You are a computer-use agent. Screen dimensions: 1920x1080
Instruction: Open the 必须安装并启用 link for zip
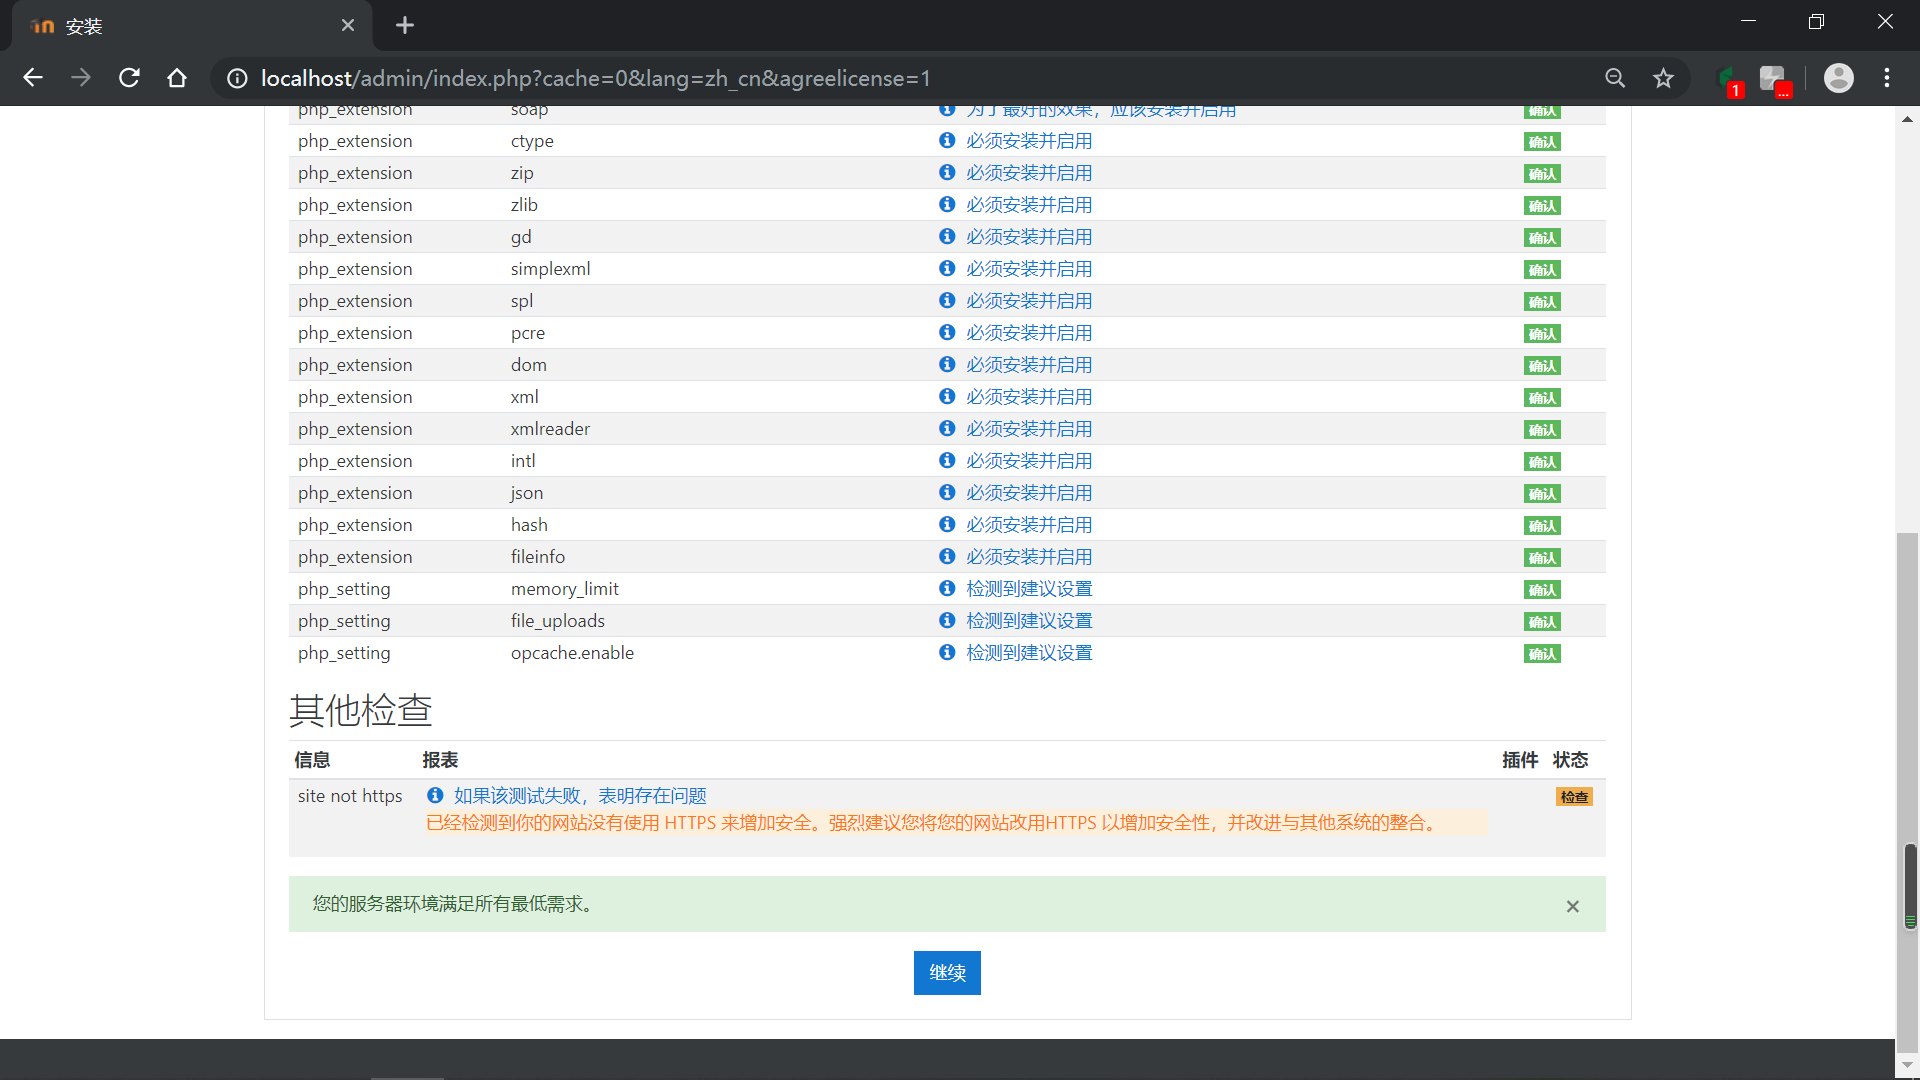(x=1028, y=173)
